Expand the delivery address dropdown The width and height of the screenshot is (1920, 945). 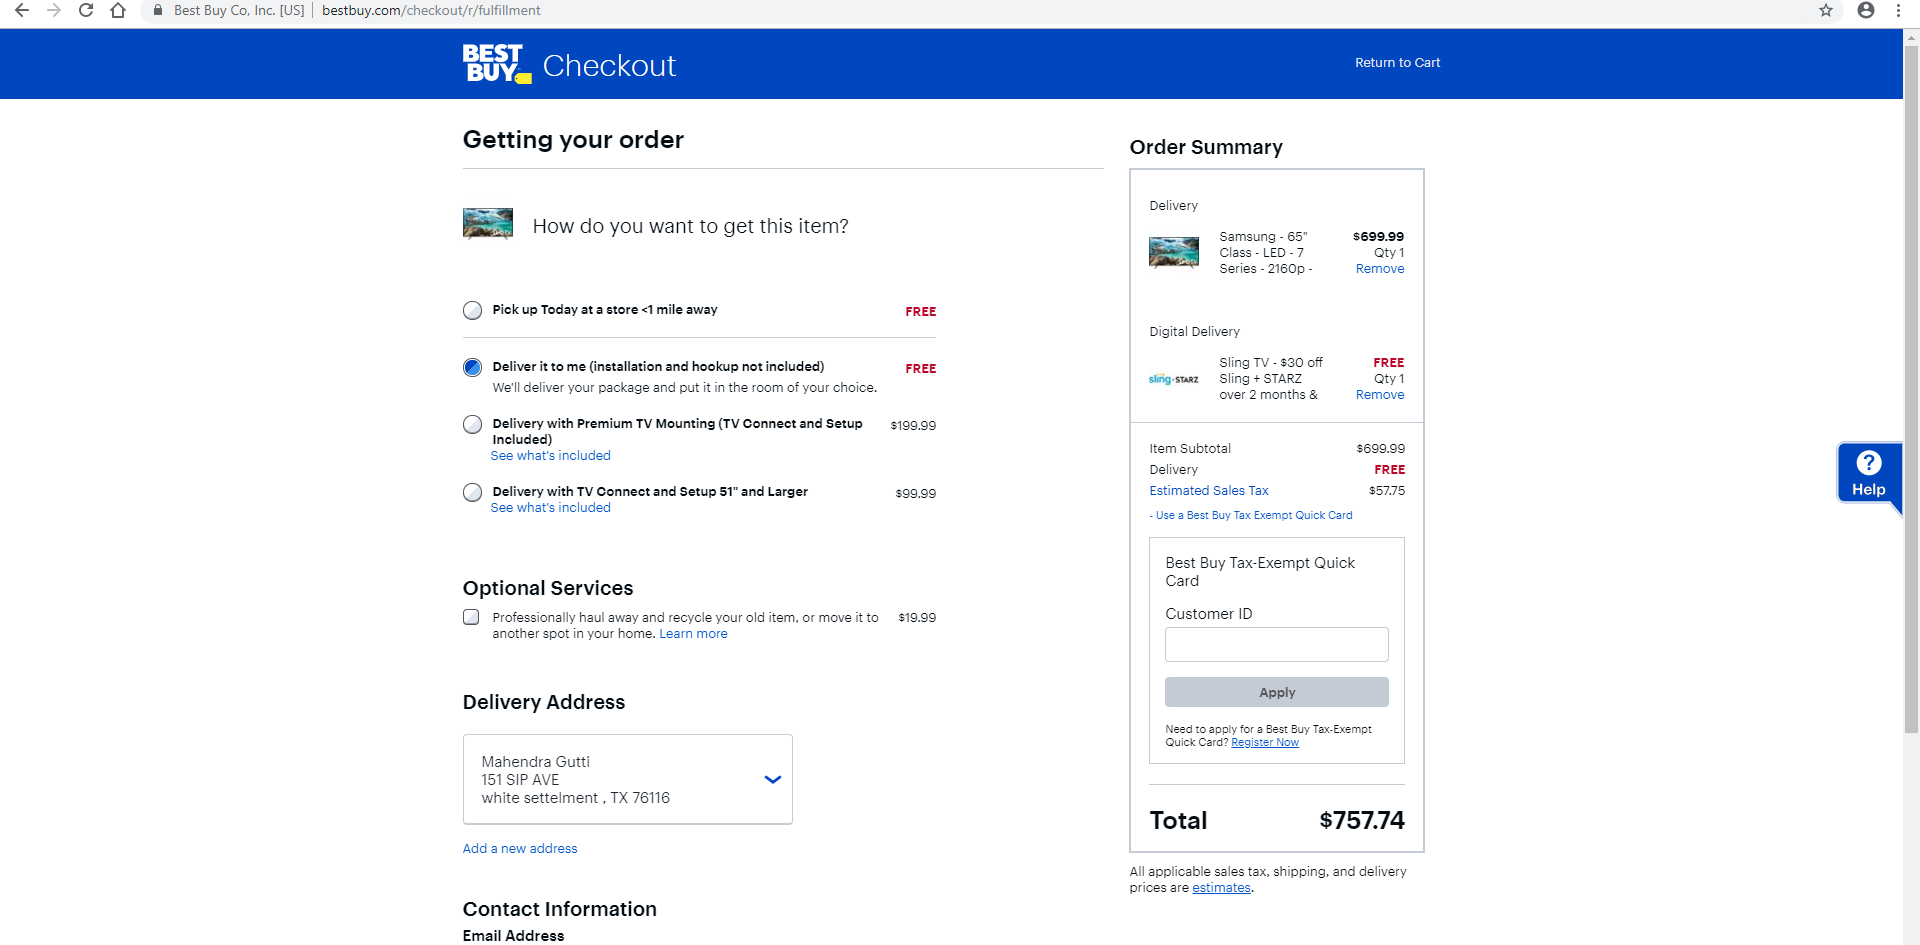click(x=772, y=780)
